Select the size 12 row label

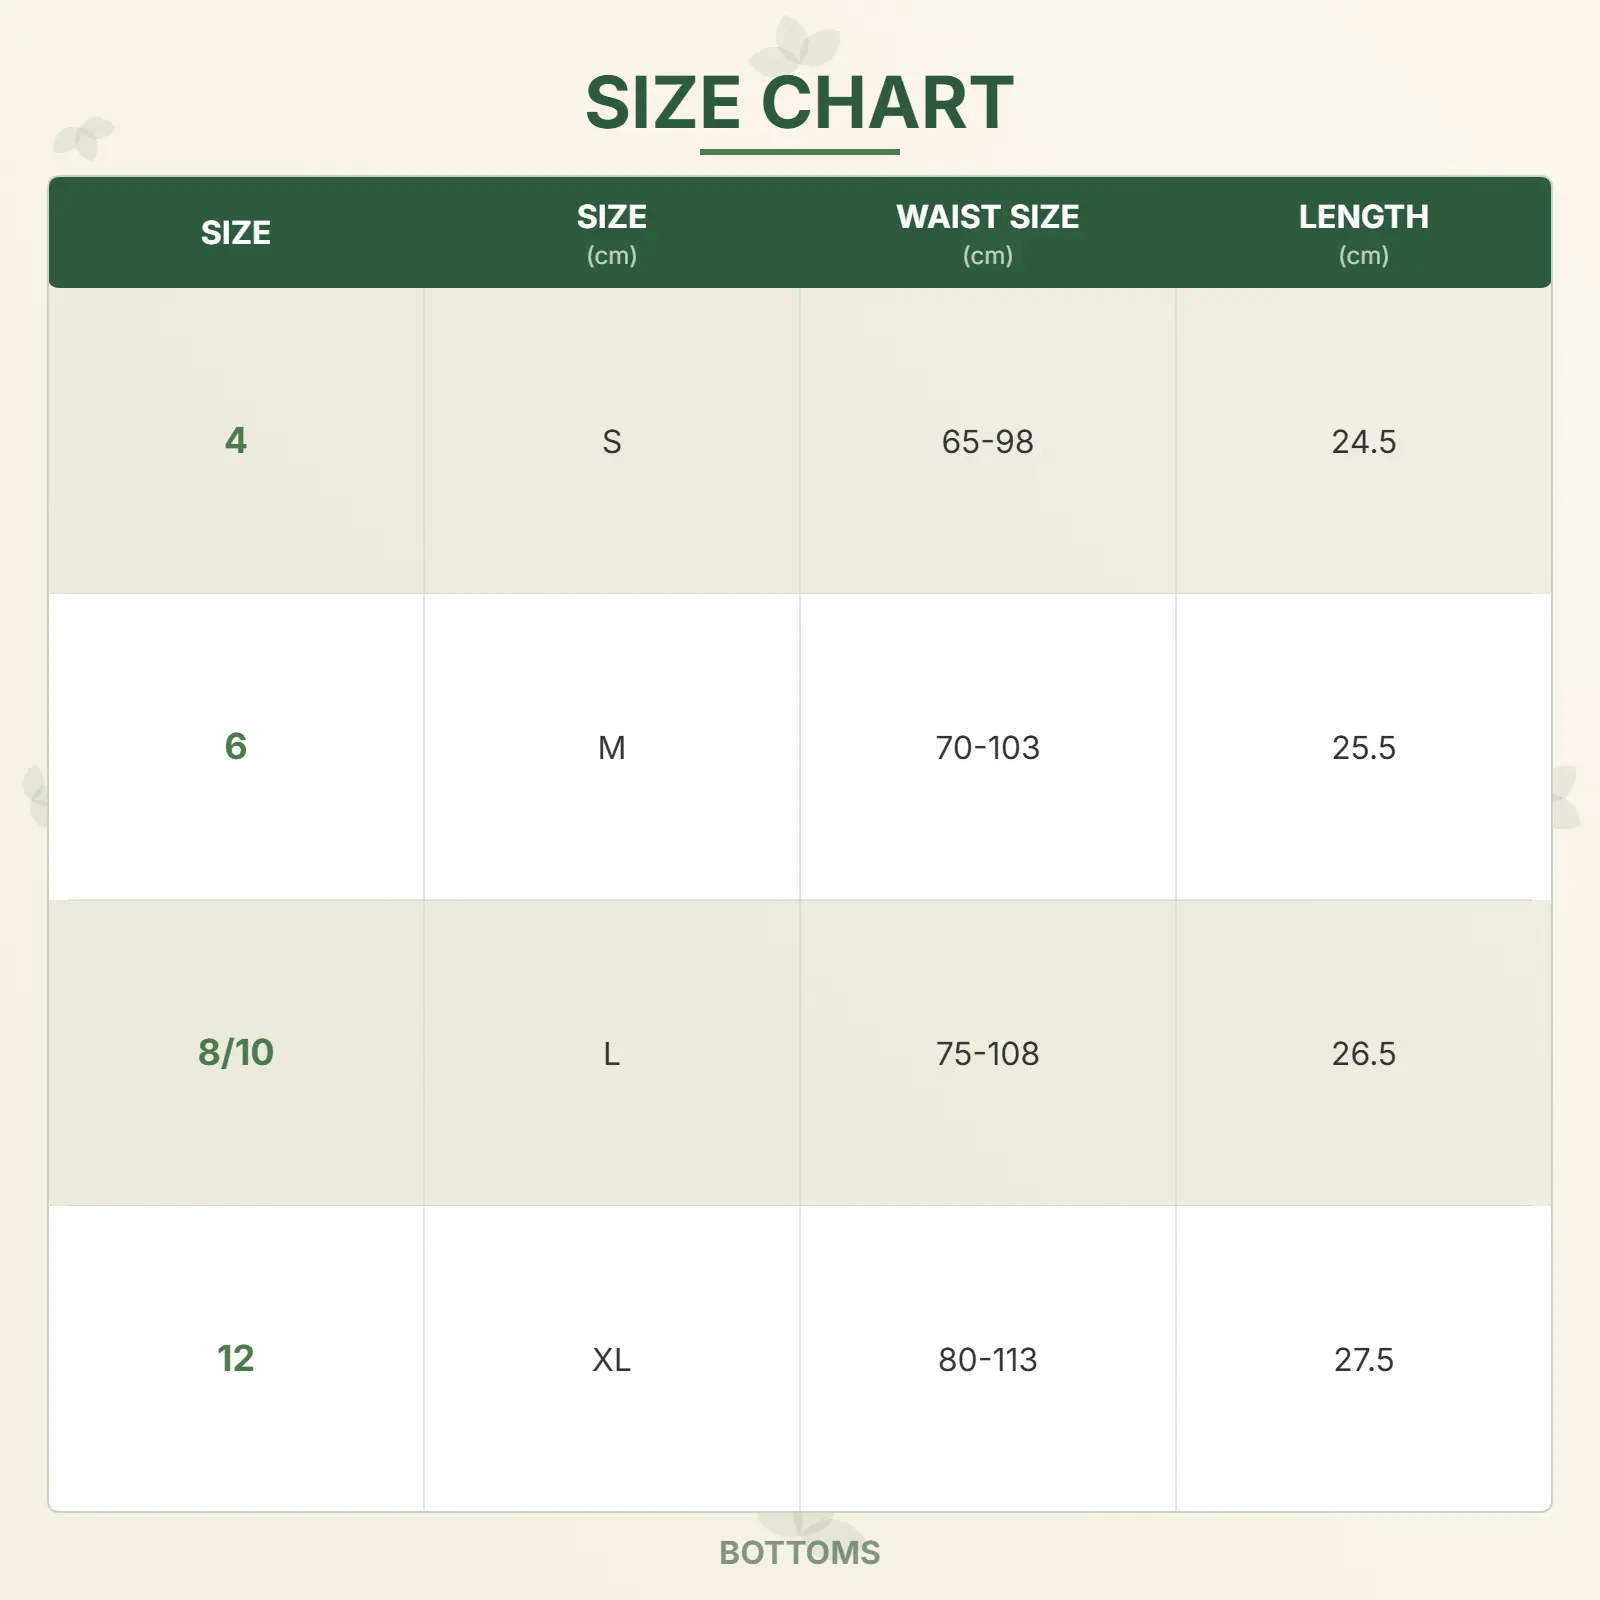pos(235,1359)
